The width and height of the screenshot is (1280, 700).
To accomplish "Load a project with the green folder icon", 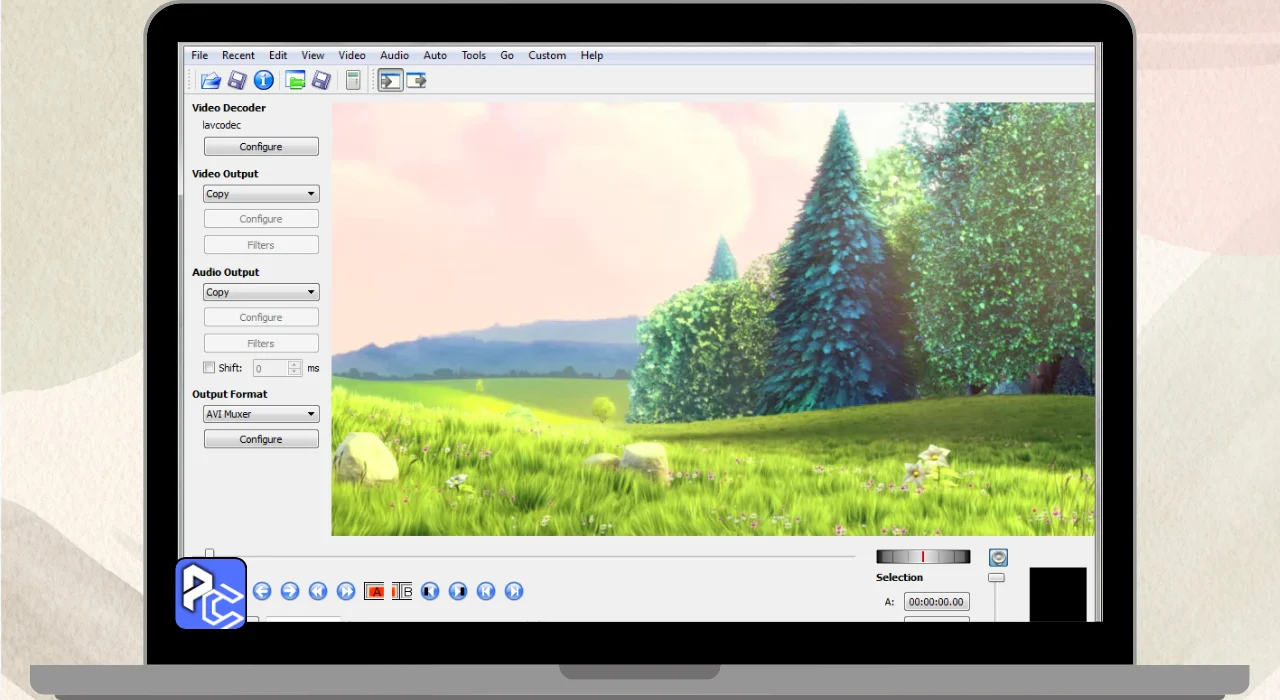I will 295,80.
